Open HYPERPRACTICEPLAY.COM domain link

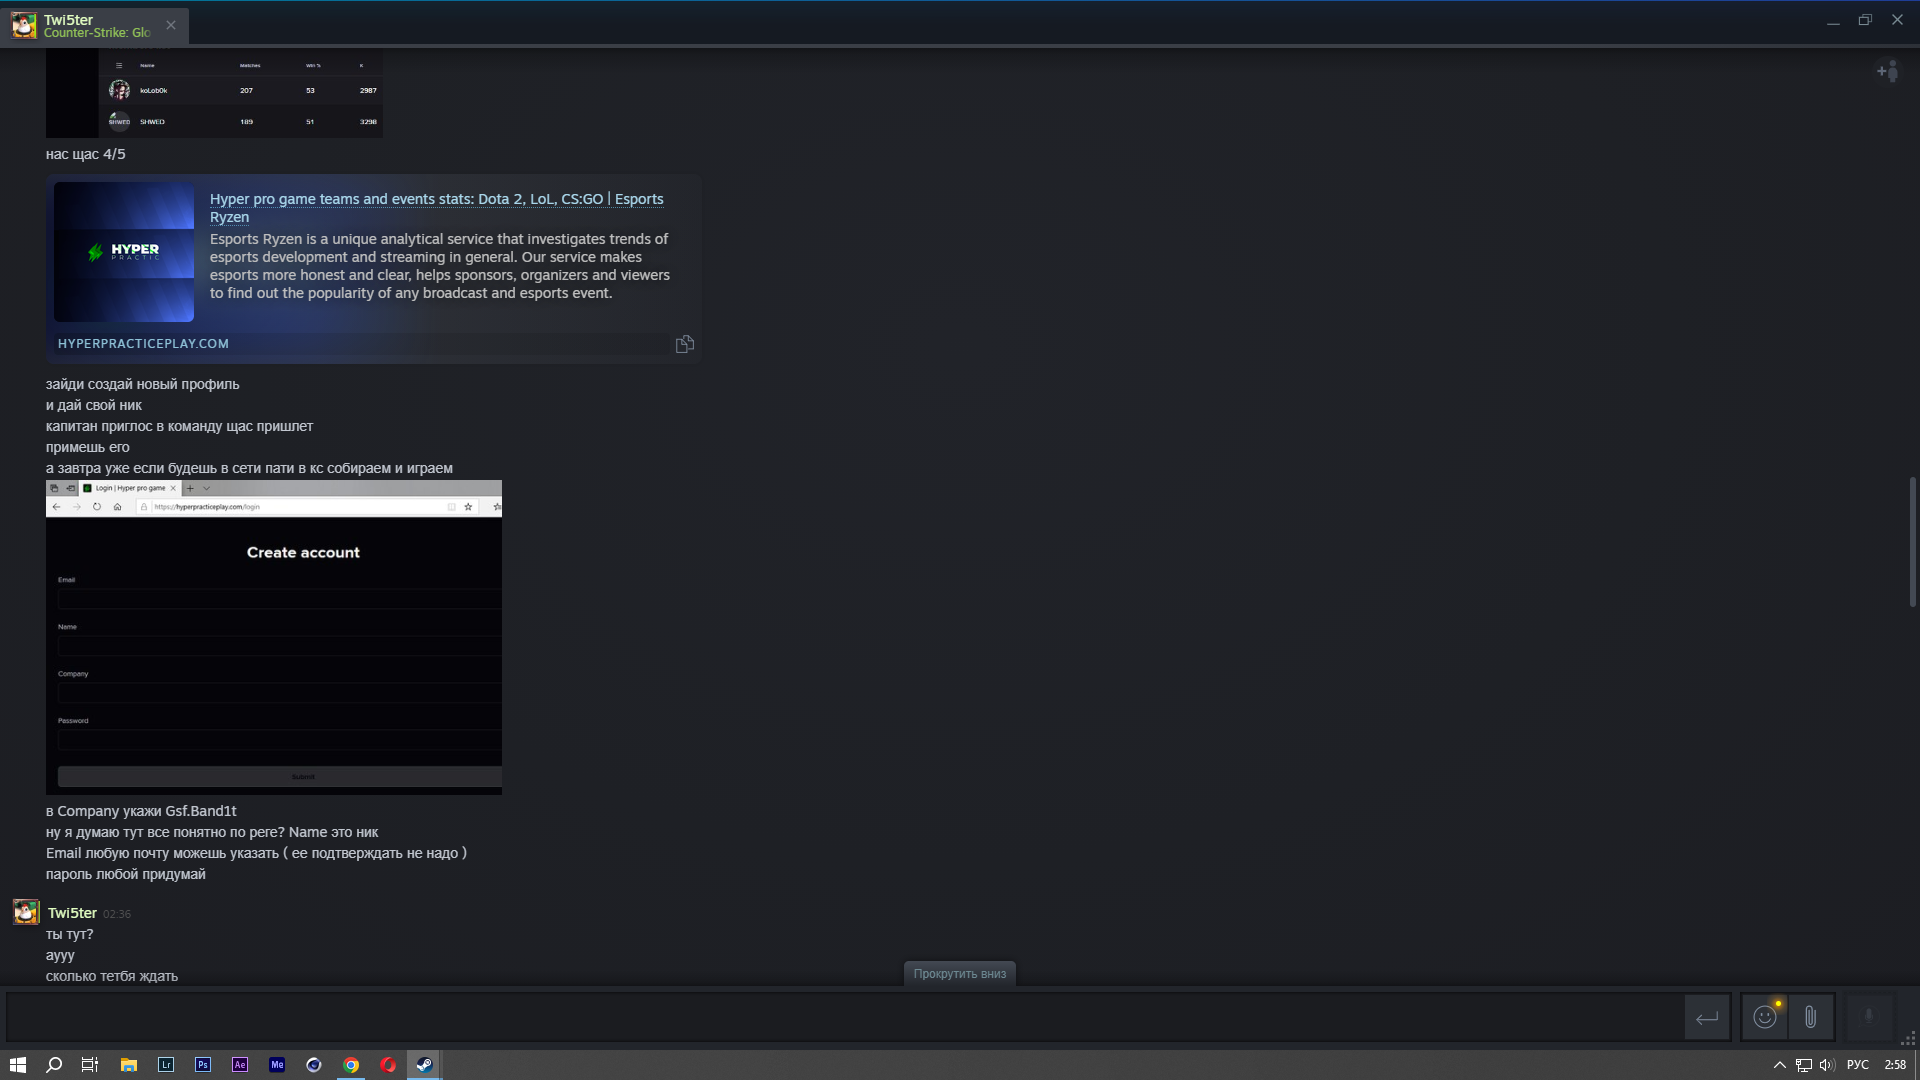click(x=143, y=343)
